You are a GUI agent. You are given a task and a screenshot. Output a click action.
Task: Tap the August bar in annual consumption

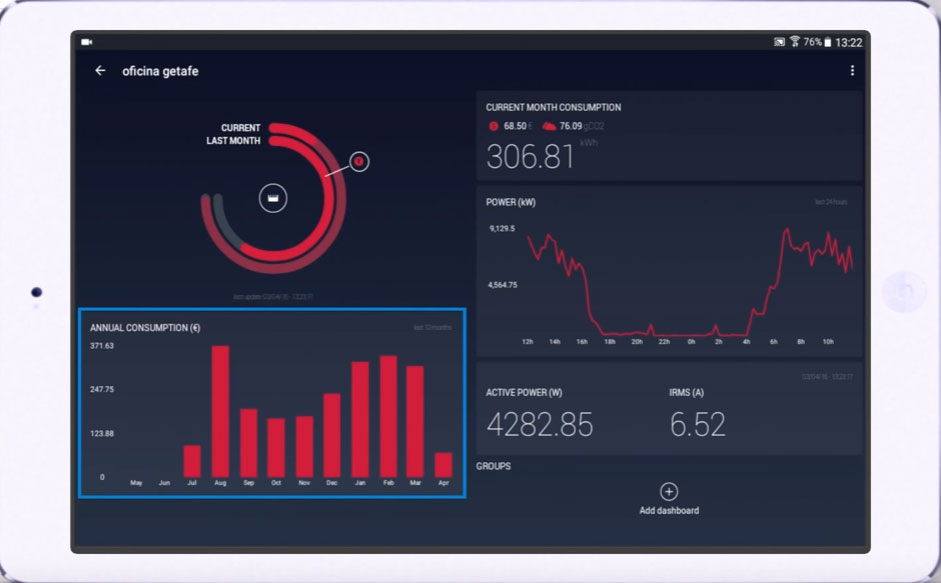[220, 411]
